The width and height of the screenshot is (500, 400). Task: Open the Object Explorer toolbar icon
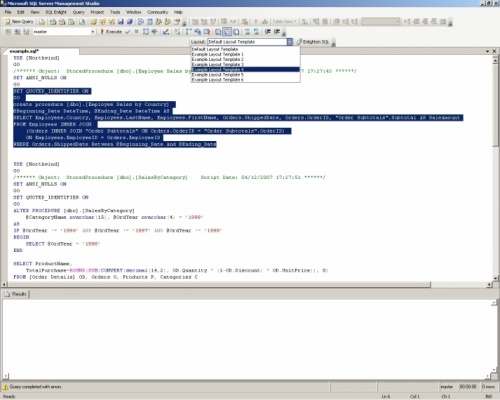click(159, 22)
